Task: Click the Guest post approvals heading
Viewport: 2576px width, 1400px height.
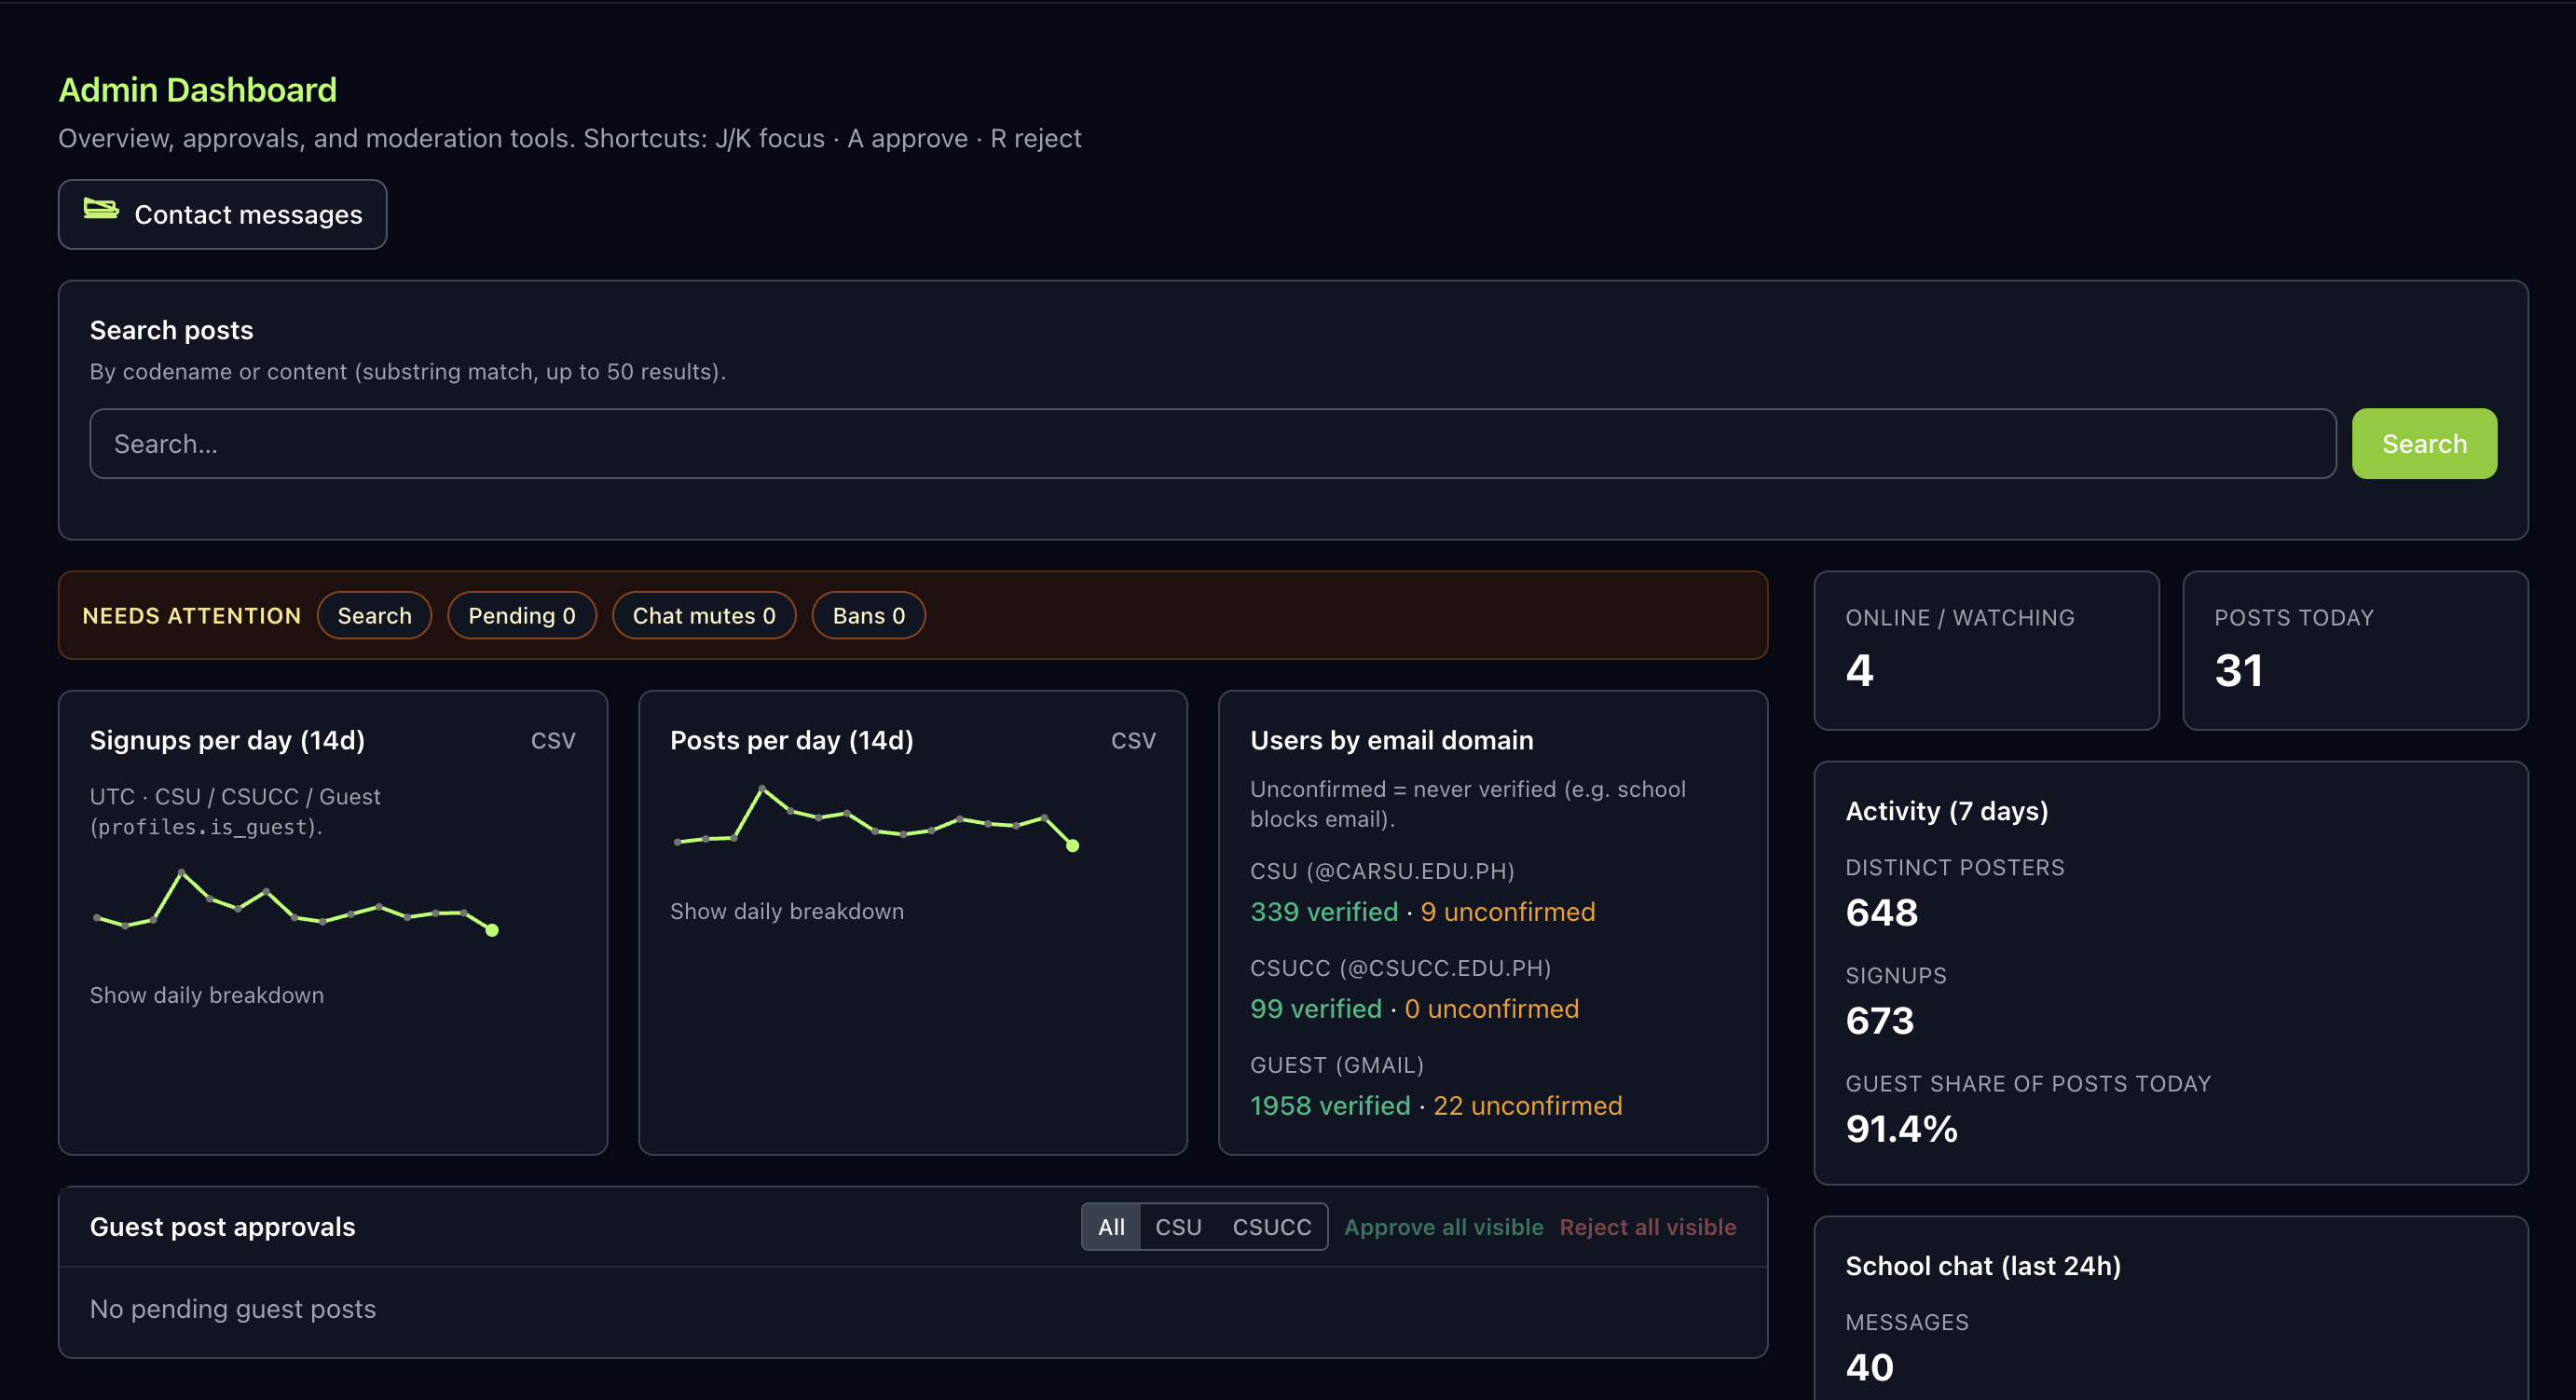Action: [x=222, y=1226]
